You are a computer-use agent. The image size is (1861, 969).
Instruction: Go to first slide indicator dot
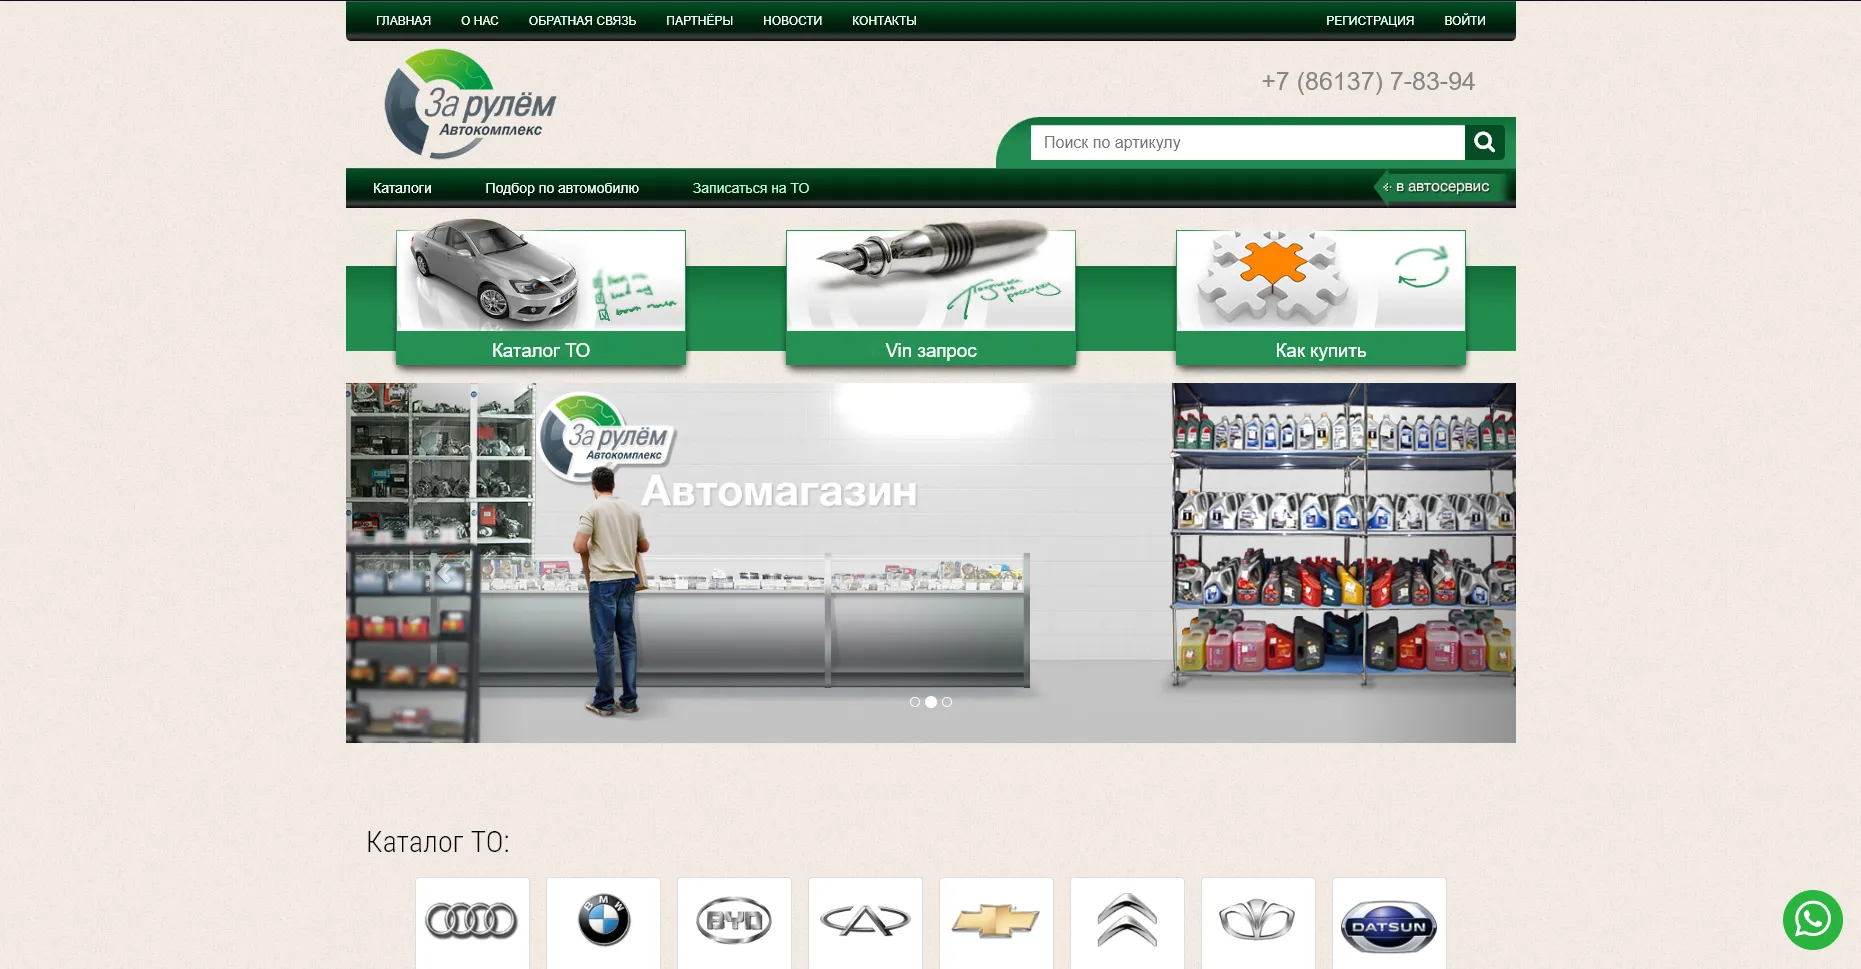point(914,702)
